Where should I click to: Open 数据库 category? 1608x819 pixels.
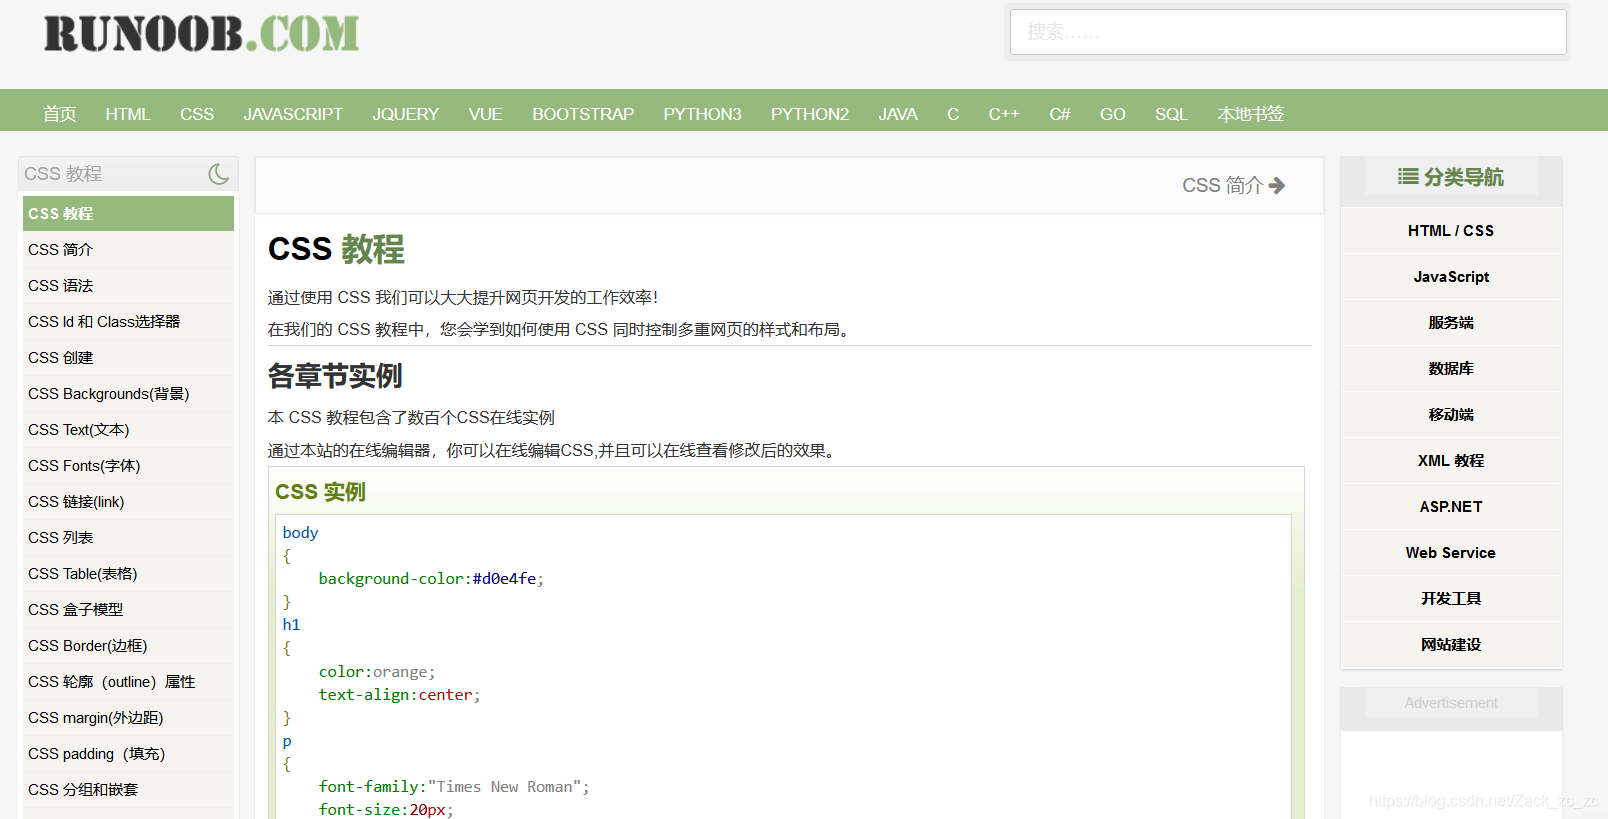[x=1451, y=369]
